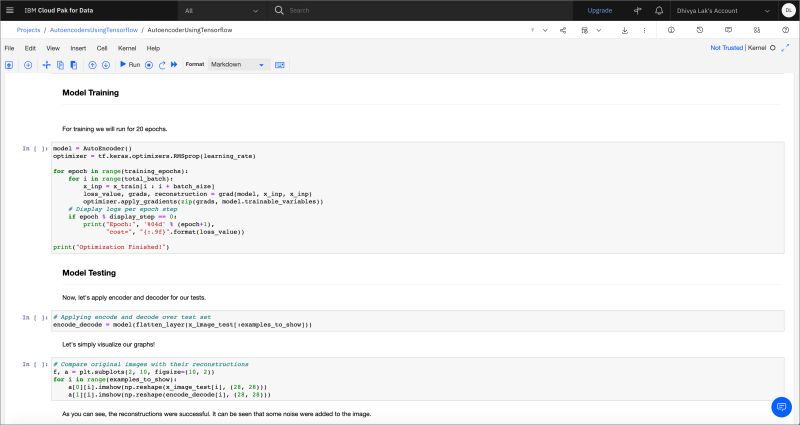Click the Upgrade link in header
The width and height of the screenshot is (800, 425).
[x=599, y=11]
